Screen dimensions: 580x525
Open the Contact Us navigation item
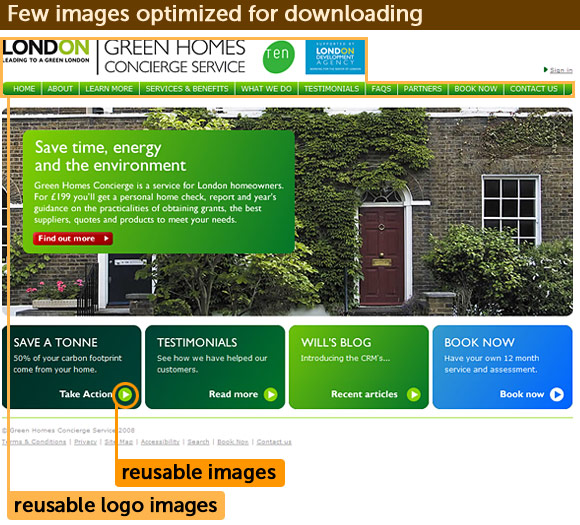[x=533, y=89]
